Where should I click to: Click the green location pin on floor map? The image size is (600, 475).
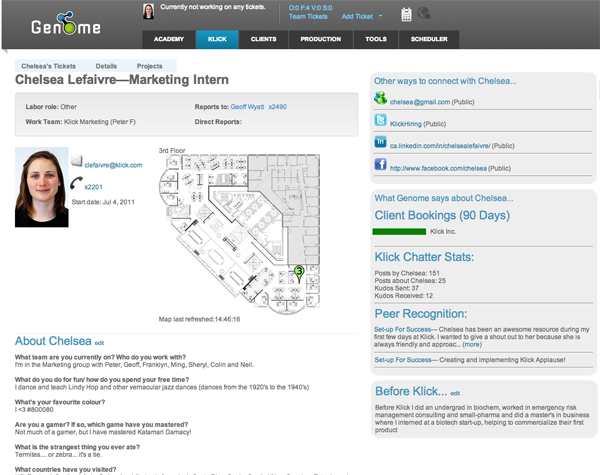[x=299, y=274]
